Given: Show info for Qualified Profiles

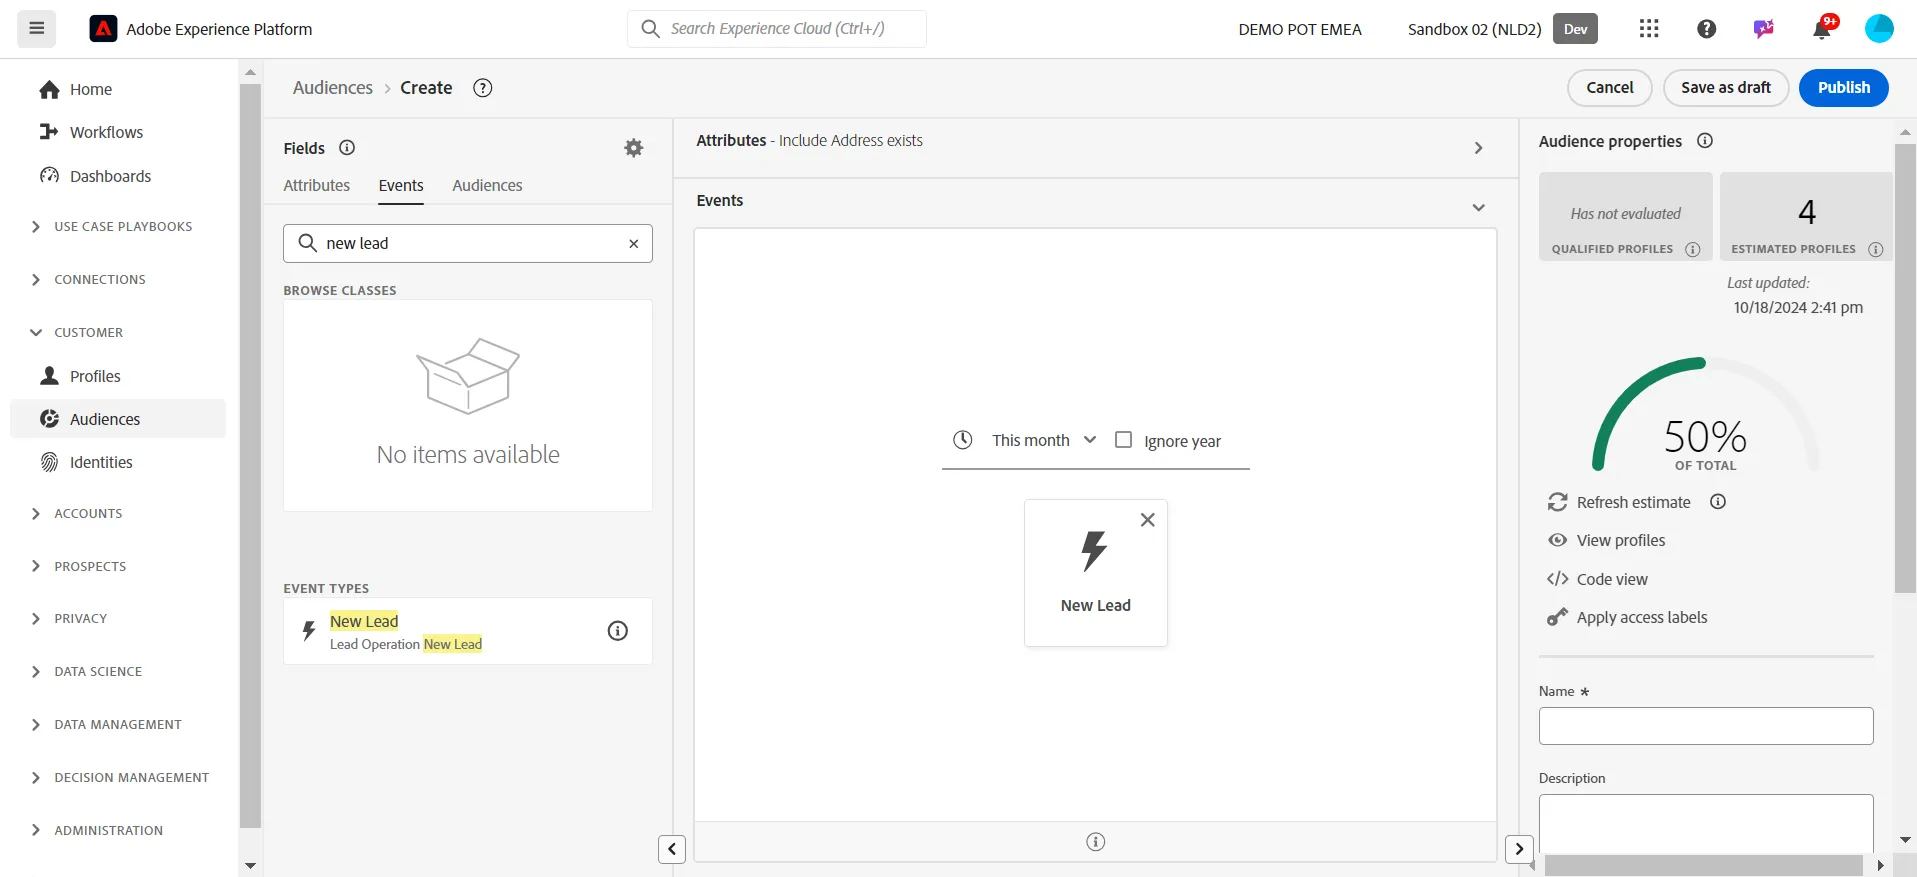Looking at the screenshot, I should click(x=1693, y=249).
